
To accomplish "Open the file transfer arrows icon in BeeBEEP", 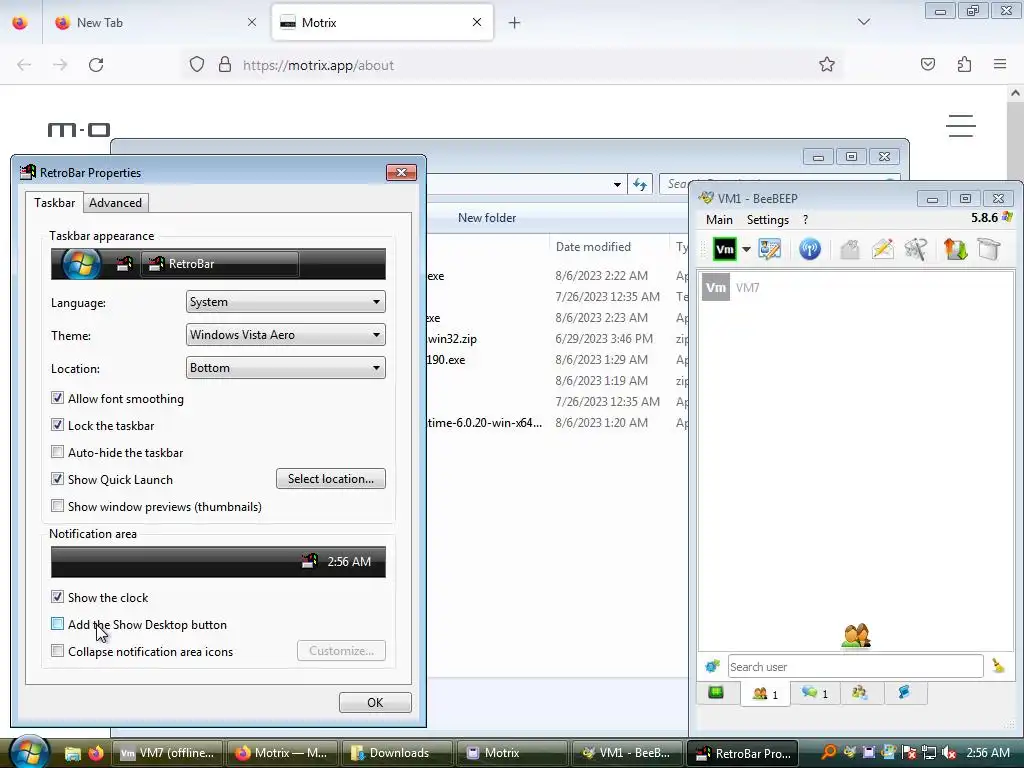I will point(955,249).
